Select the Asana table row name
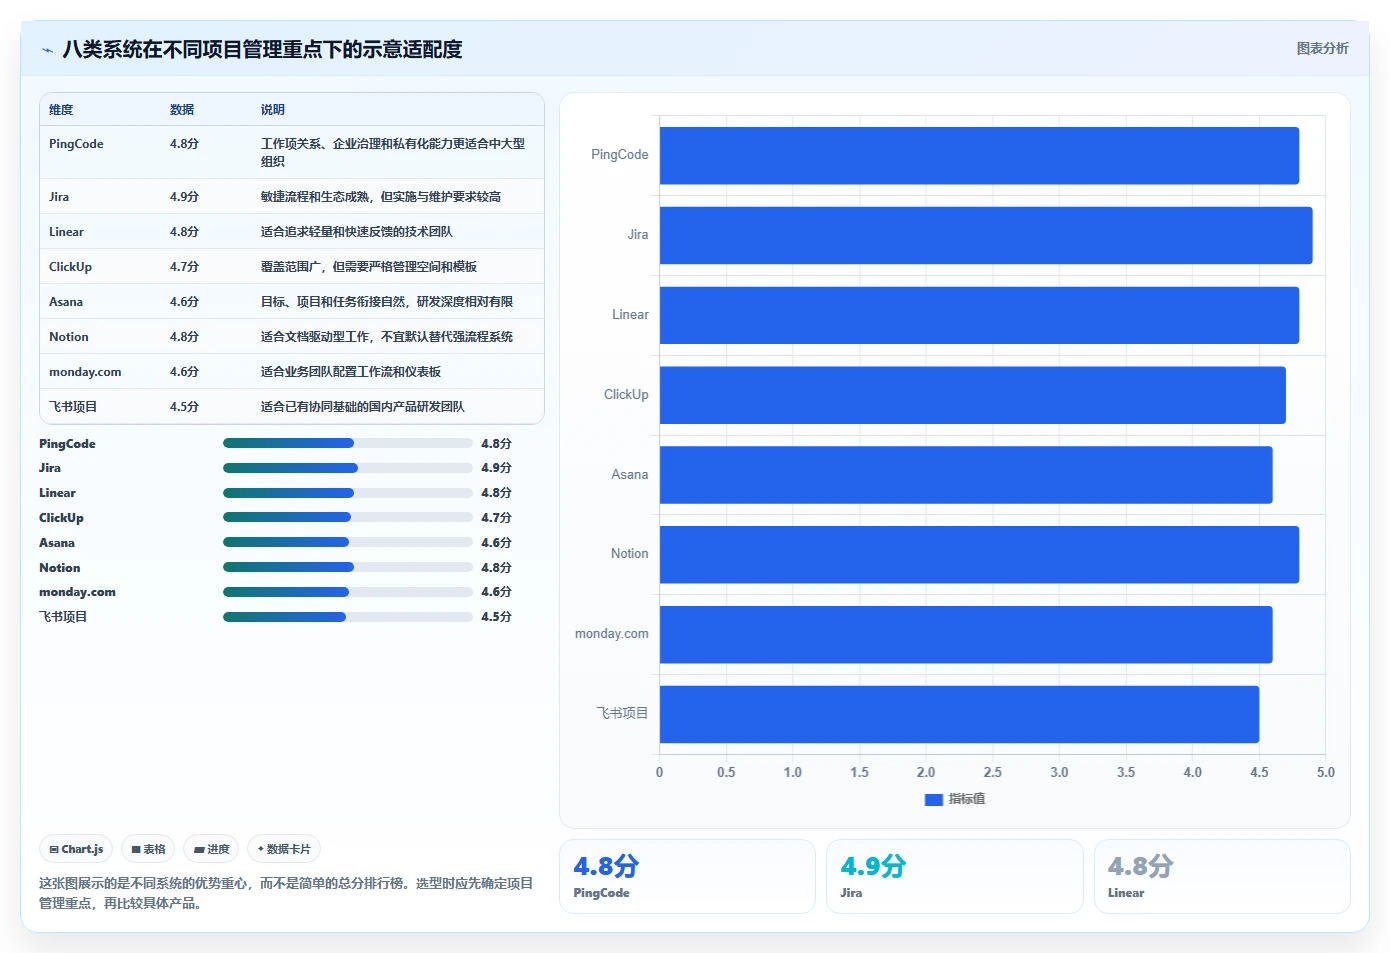The height and width of the screenshot is (953, 1390). click(66, 302)
